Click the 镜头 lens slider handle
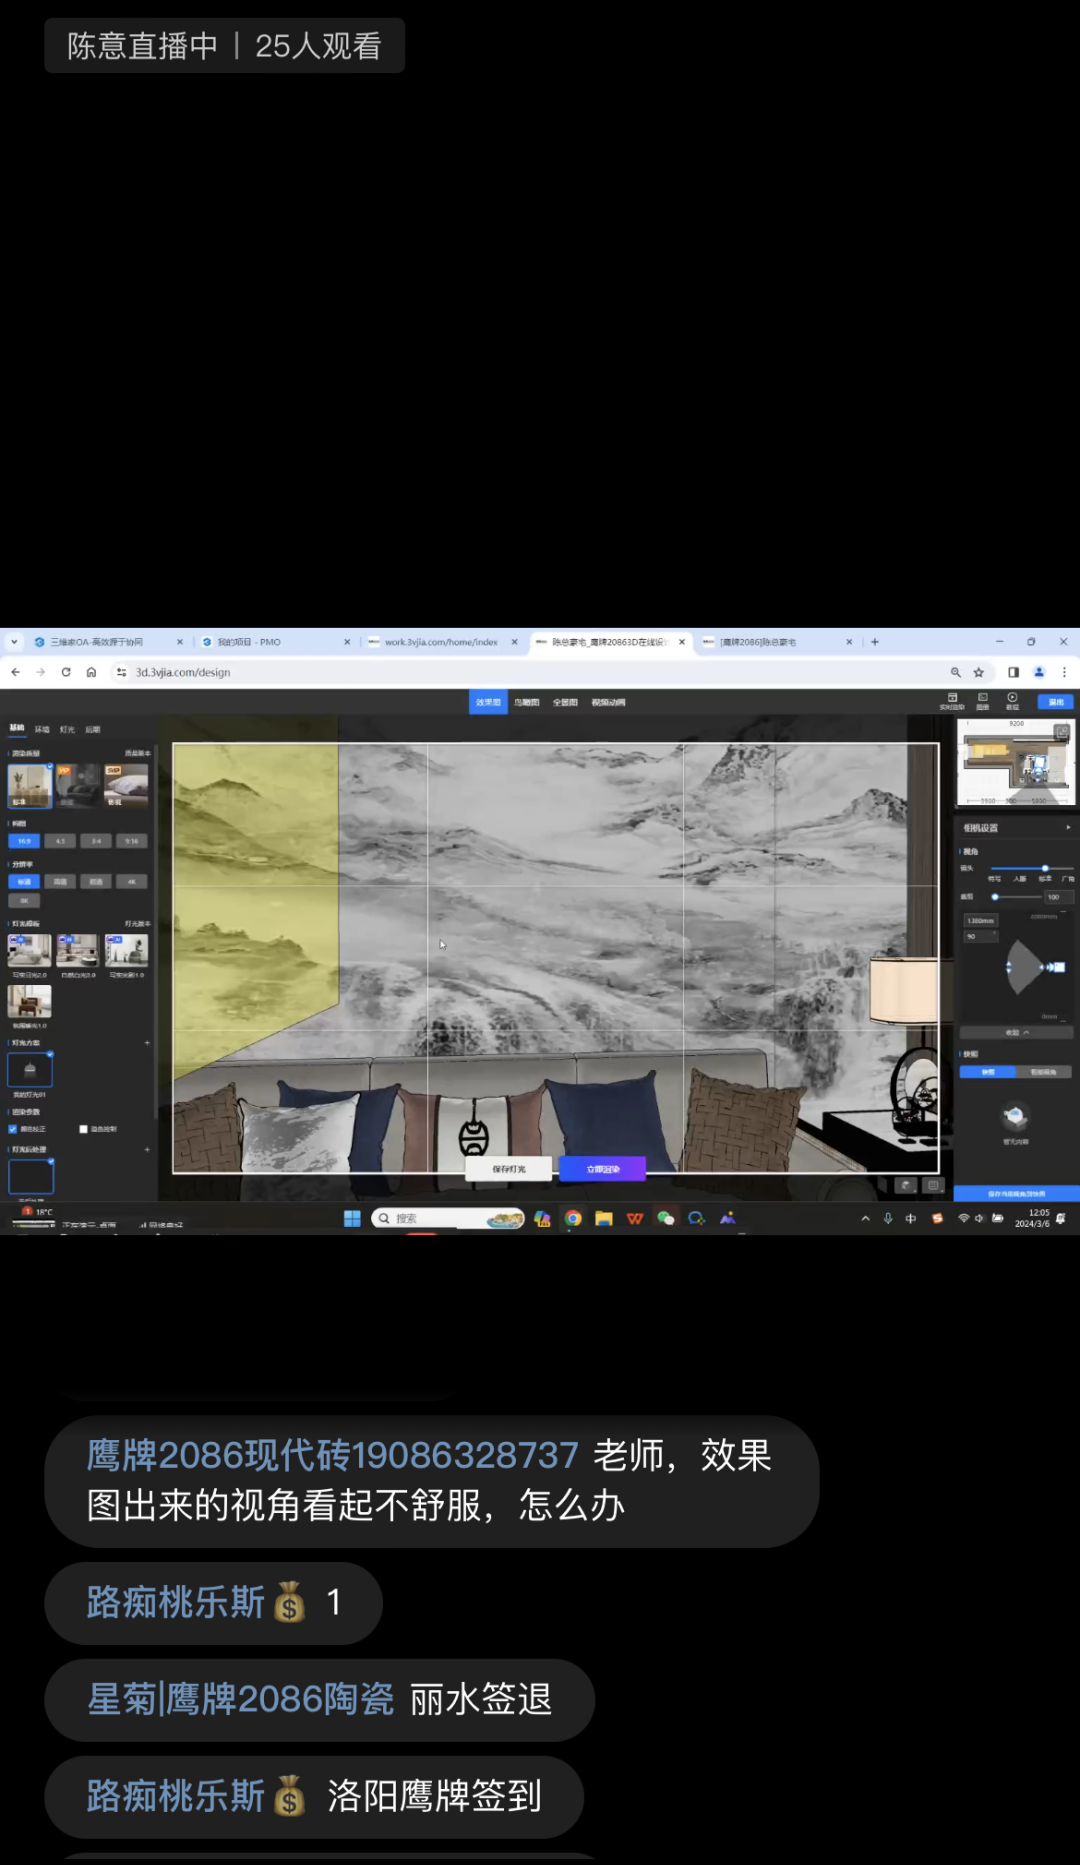The height and width of the screenshot is (1865, 1080). (x=1045, y=868)
